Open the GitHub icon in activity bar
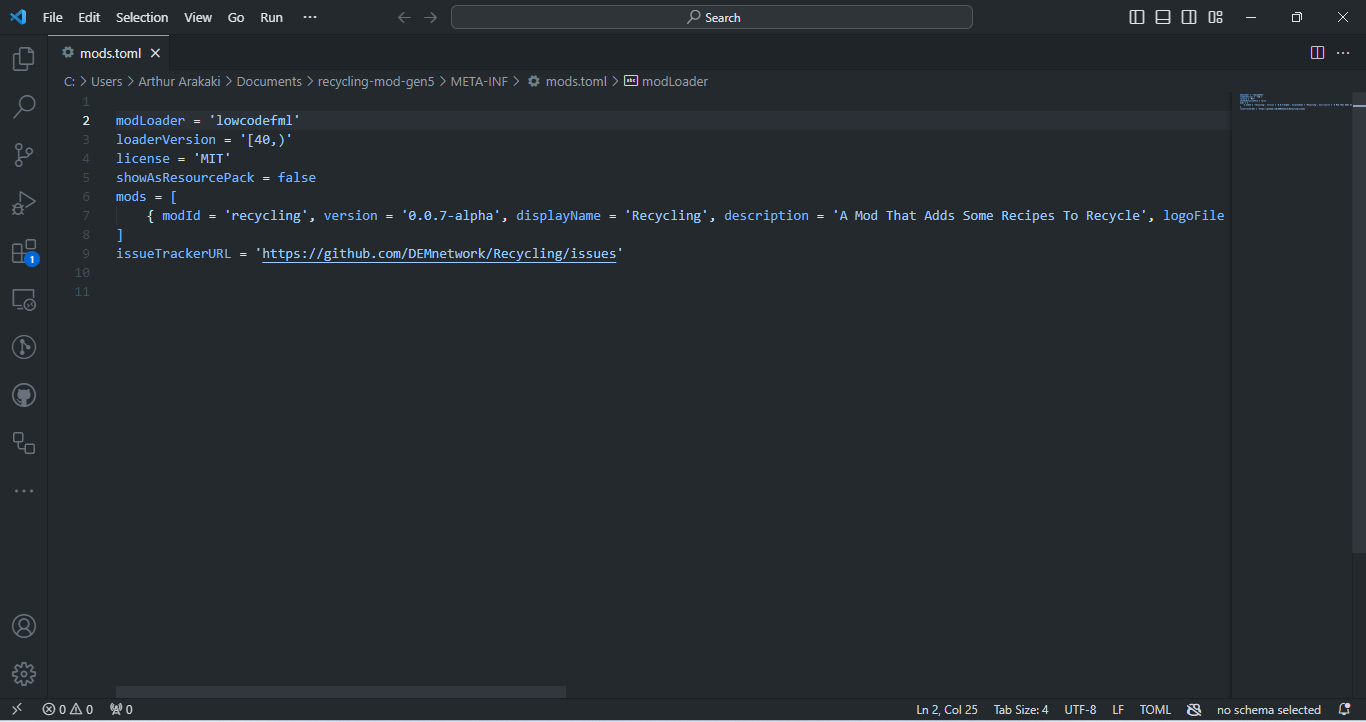This screenshot has width=1366, height=722. pos(24,395)
